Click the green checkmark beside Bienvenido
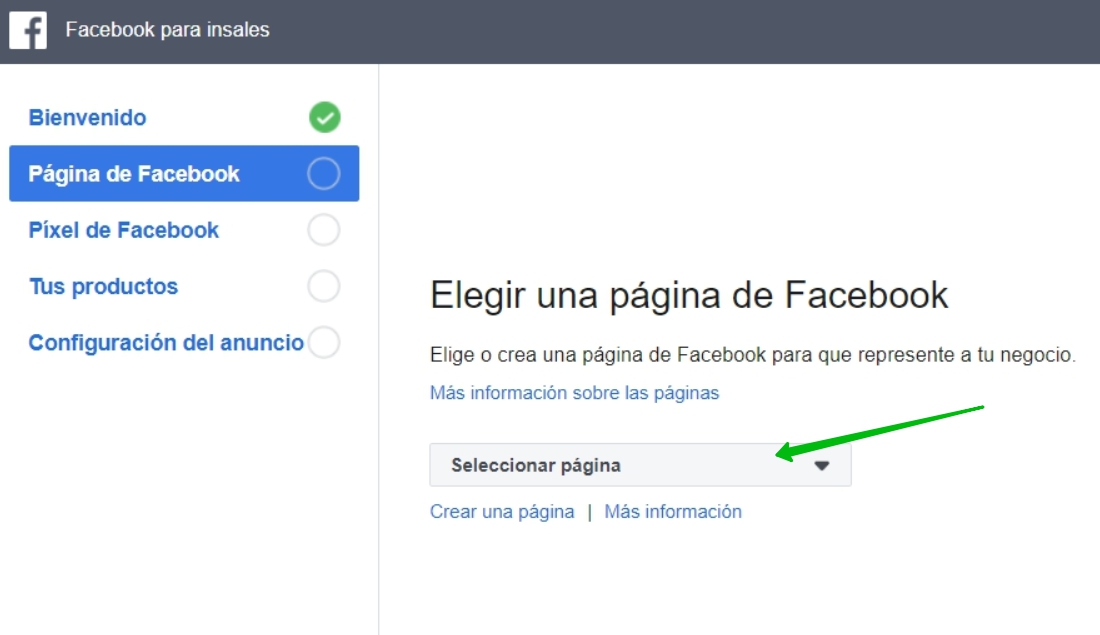1100x635 pixels. tap(324, 118)
